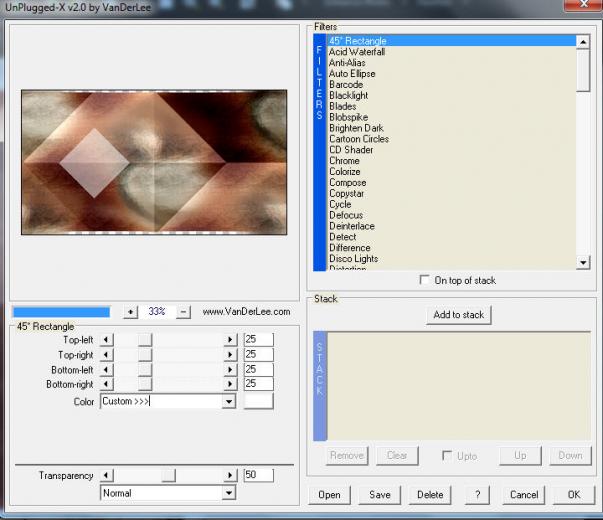
Task: Open the www.VanDerLee.com link
Action: 246,312
